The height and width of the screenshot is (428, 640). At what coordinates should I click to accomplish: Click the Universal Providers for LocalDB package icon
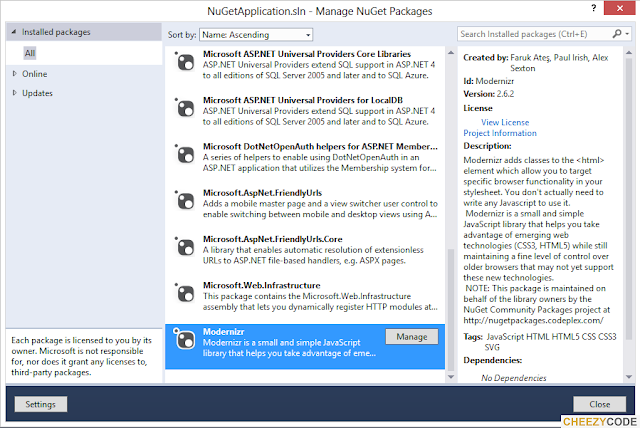coord(185,109)
